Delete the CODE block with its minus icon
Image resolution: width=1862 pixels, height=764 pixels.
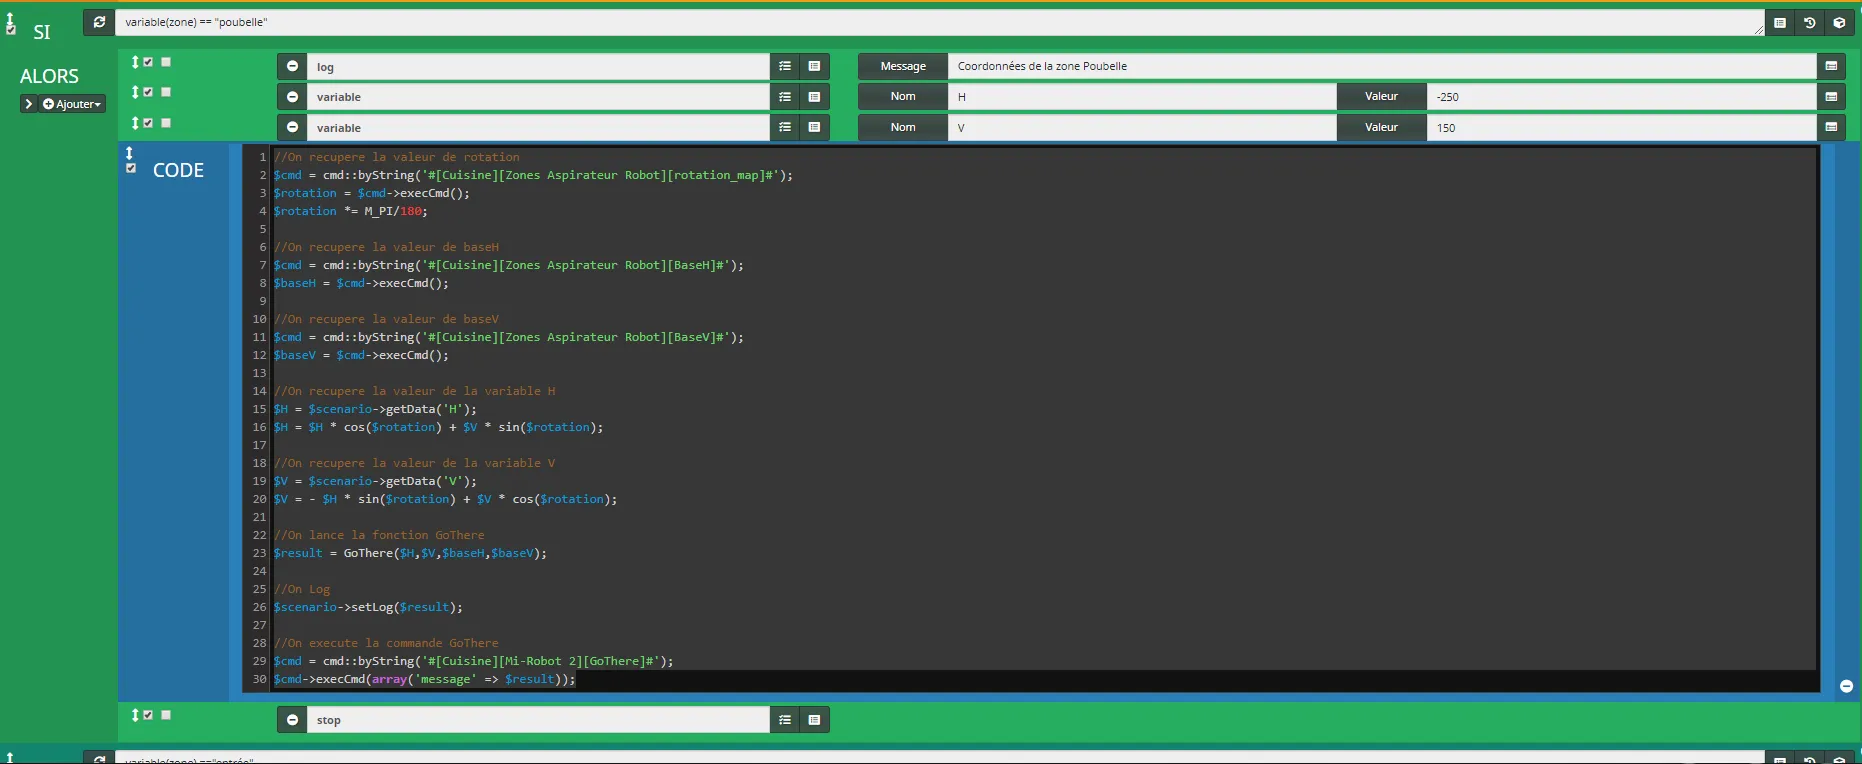click(x=1846, y=686)
